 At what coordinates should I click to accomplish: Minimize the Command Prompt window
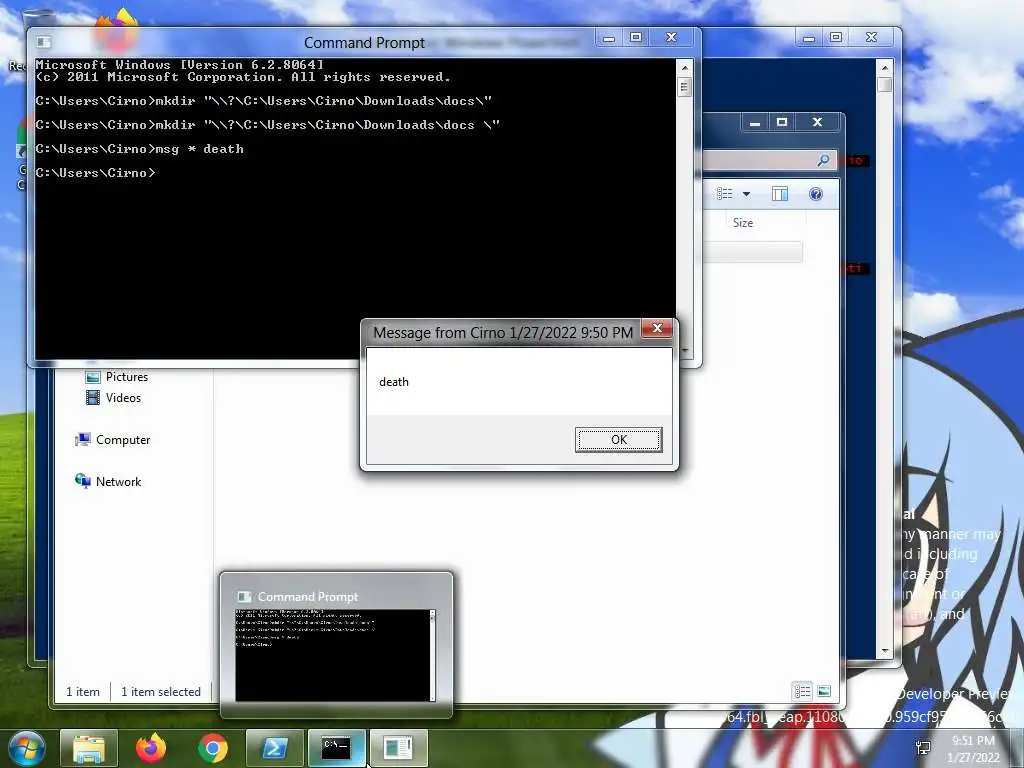609,38
